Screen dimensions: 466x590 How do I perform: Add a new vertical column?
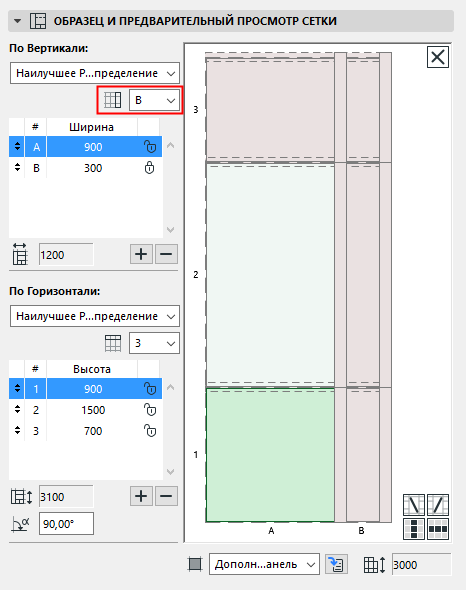[141, 254]
